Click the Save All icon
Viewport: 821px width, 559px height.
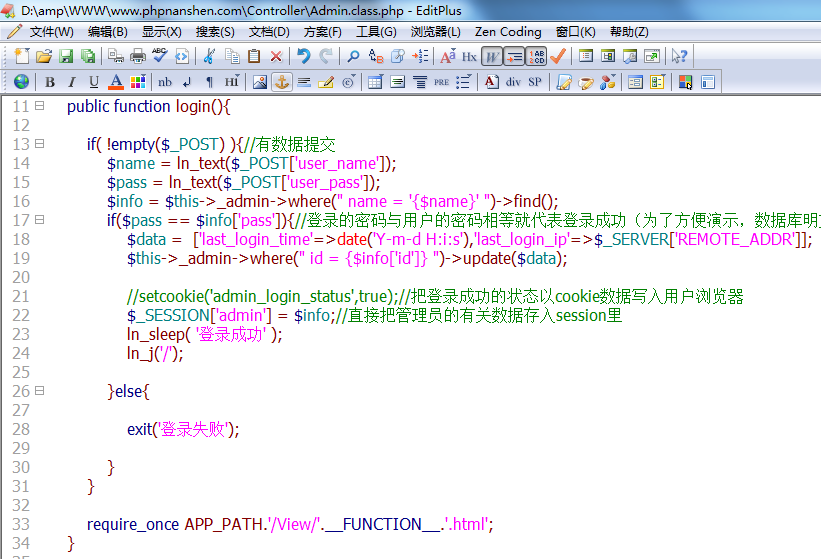(88, 56)
